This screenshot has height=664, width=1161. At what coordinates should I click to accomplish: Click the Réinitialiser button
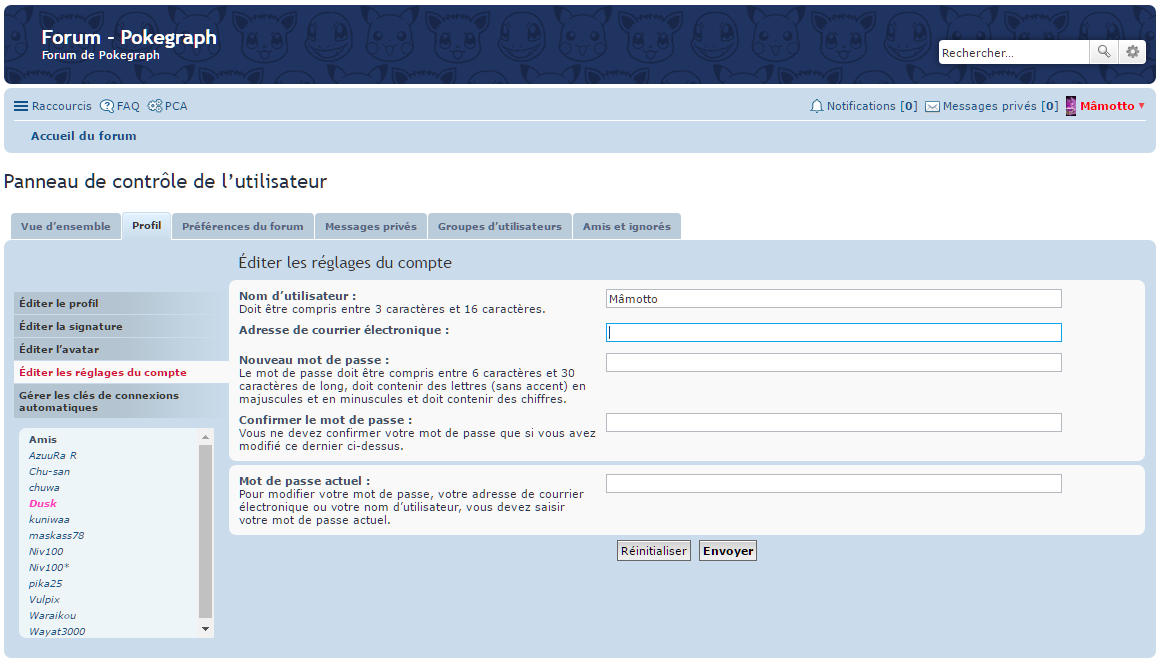click(x=654, y=551)
